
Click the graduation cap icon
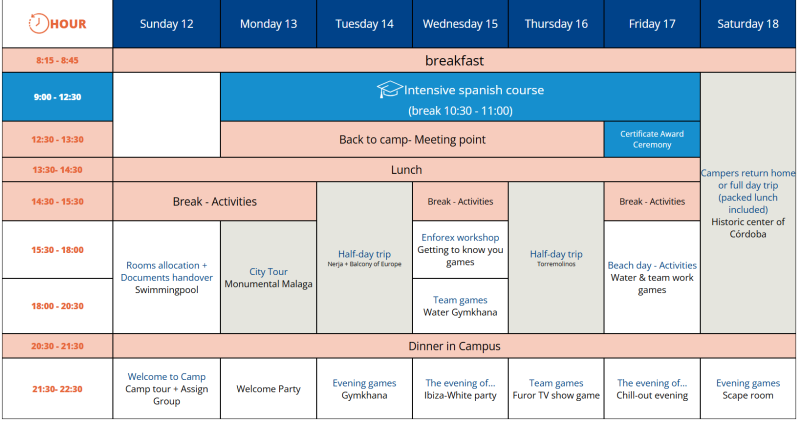389,90
